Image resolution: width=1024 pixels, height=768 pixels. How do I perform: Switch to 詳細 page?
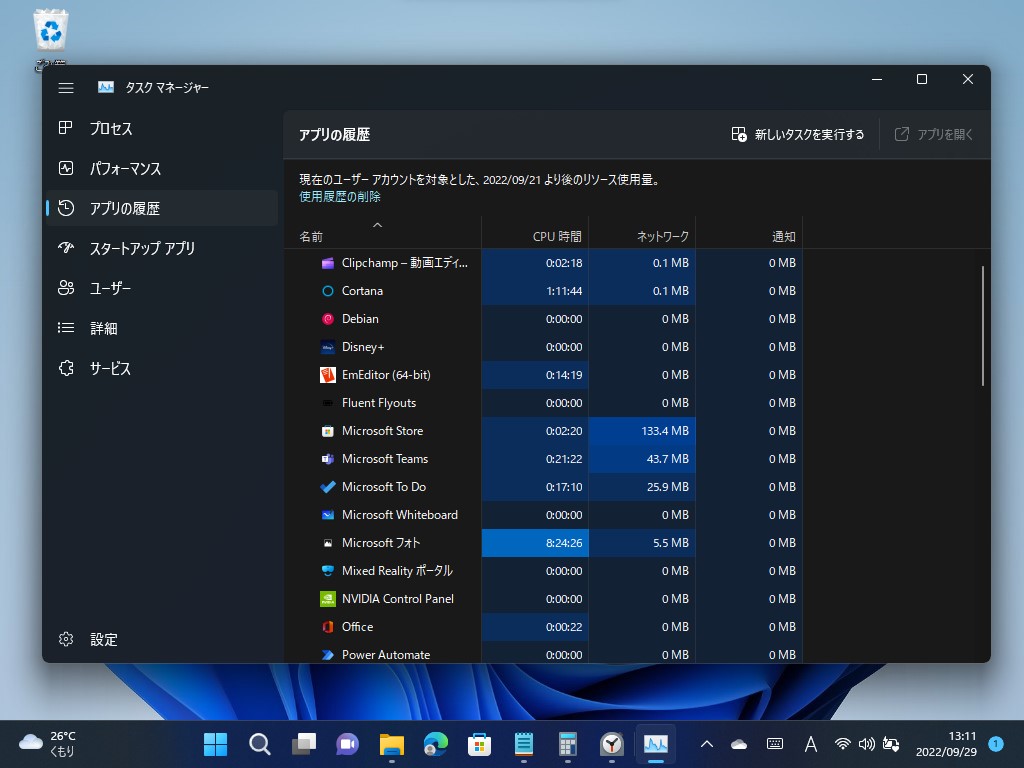(162, 328)
